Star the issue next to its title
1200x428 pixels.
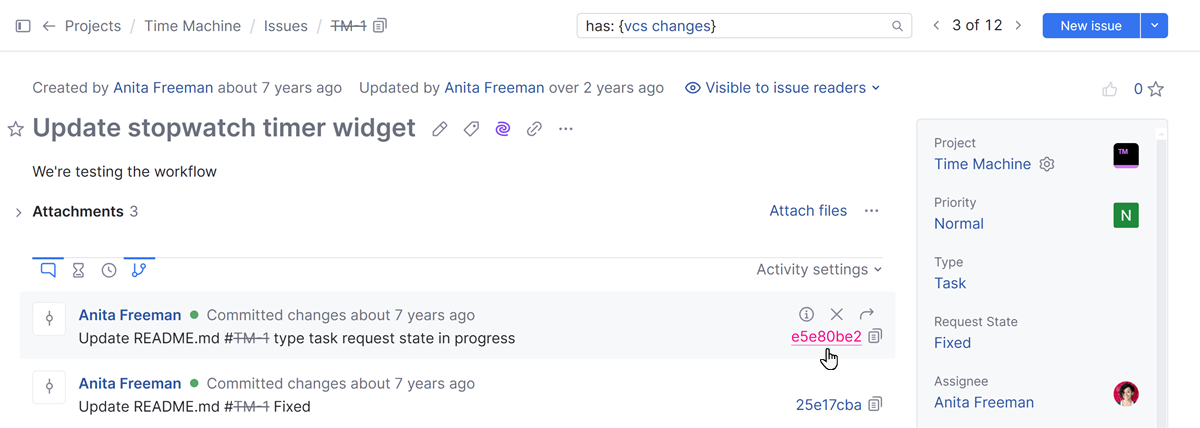[16, 129]
